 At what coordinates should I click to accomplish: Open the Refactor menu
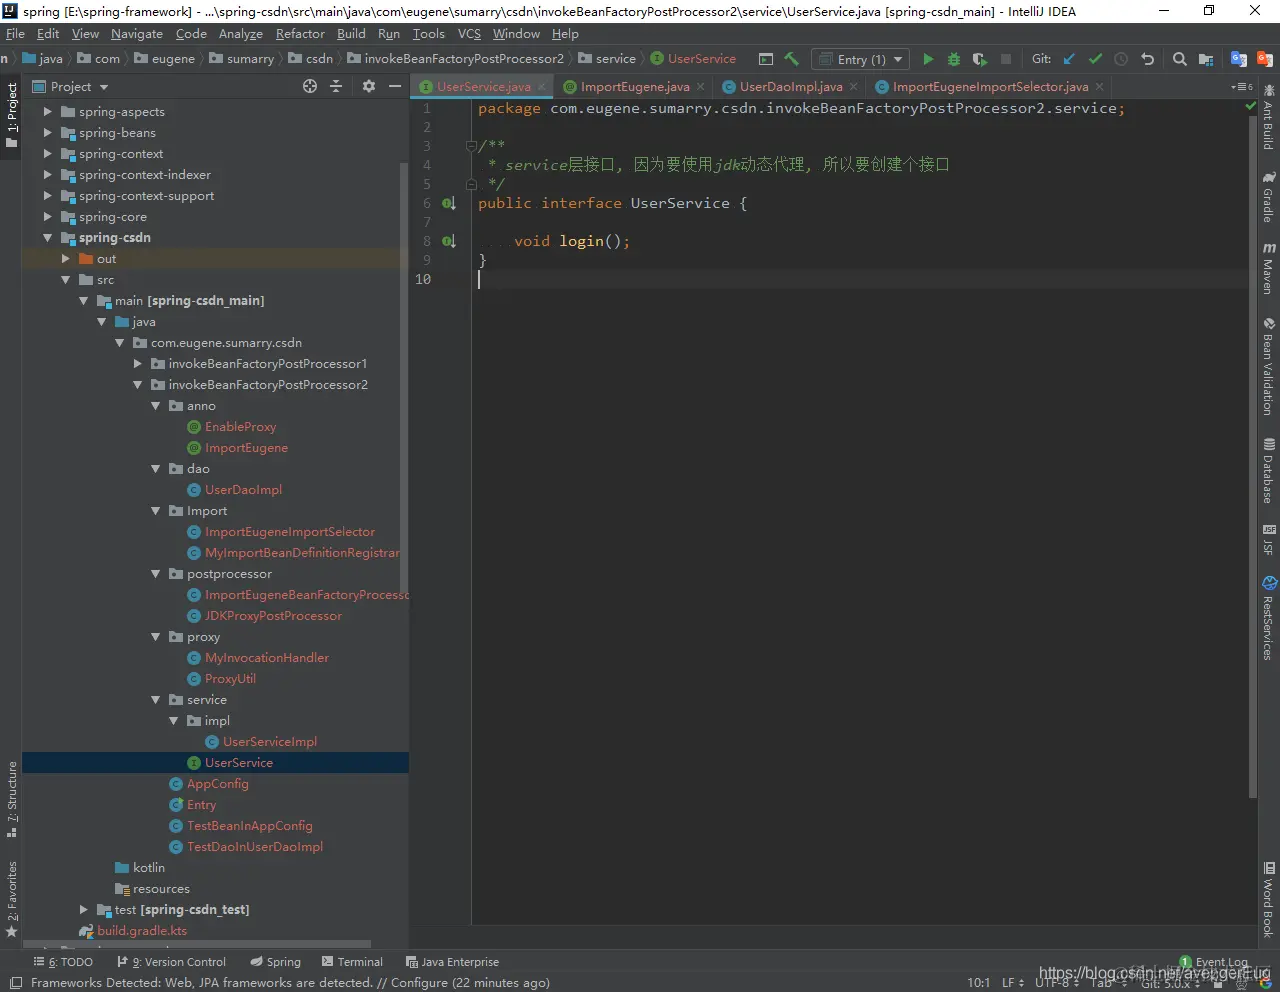point(300,34)
